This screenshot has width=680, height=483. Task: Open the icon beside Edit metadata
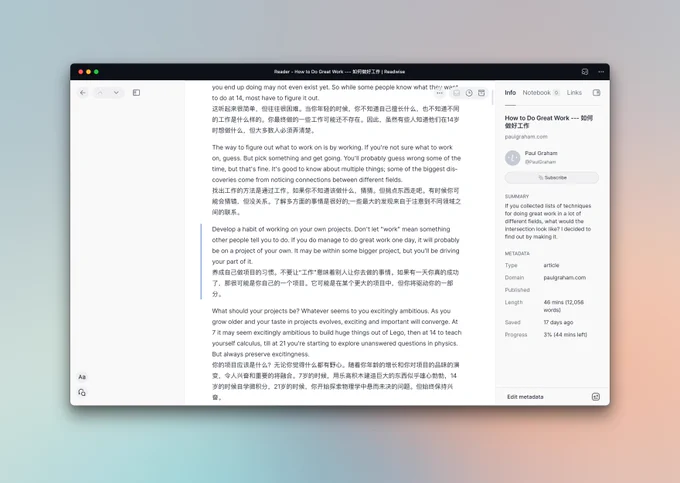coord(596,397)
